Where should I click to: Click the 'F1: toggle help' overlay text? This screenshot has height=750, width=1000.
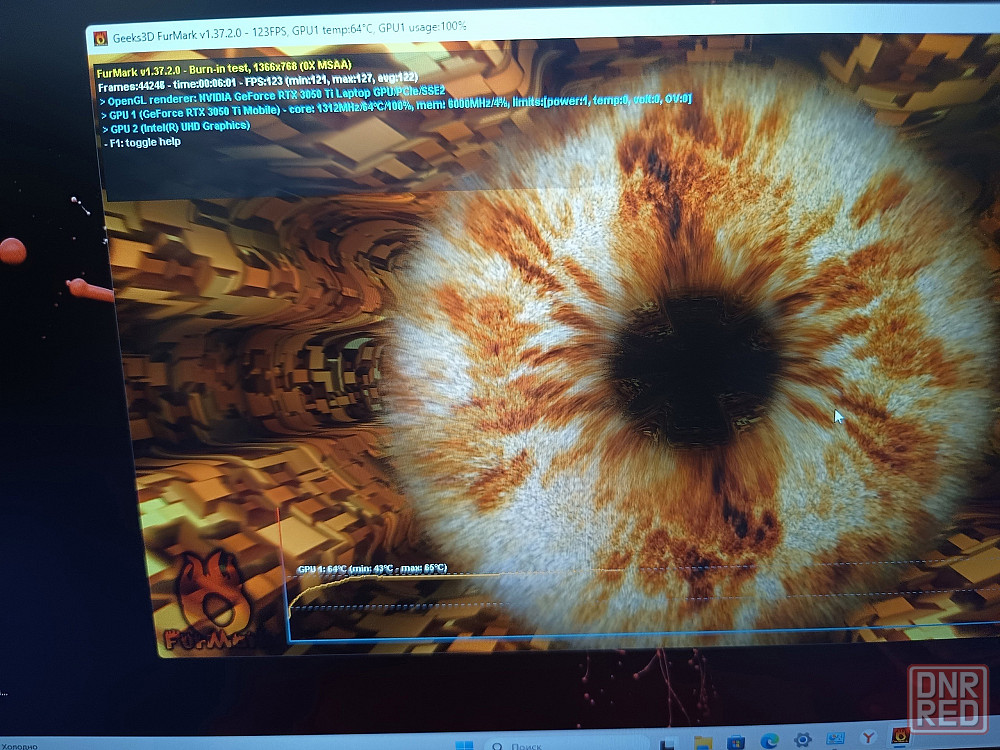[145, 142]
